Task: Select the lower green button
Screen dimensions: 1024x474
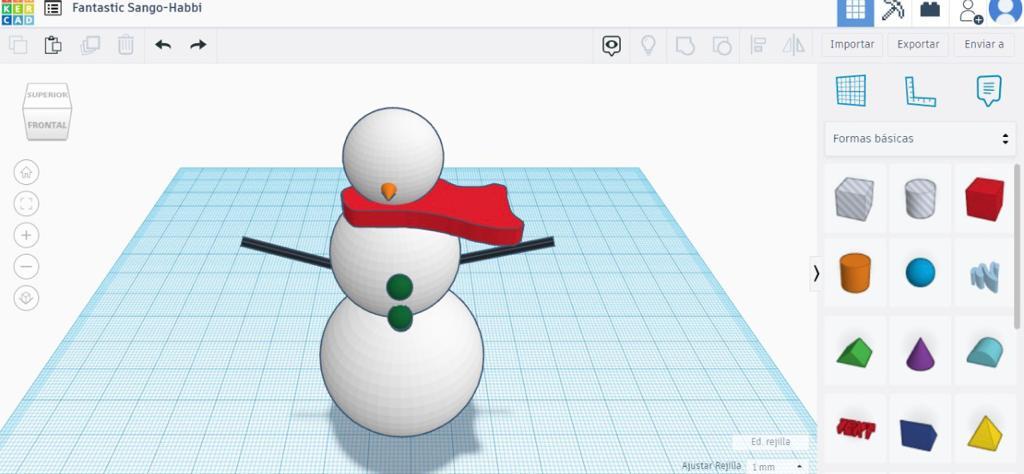Action: pos(400,318)
